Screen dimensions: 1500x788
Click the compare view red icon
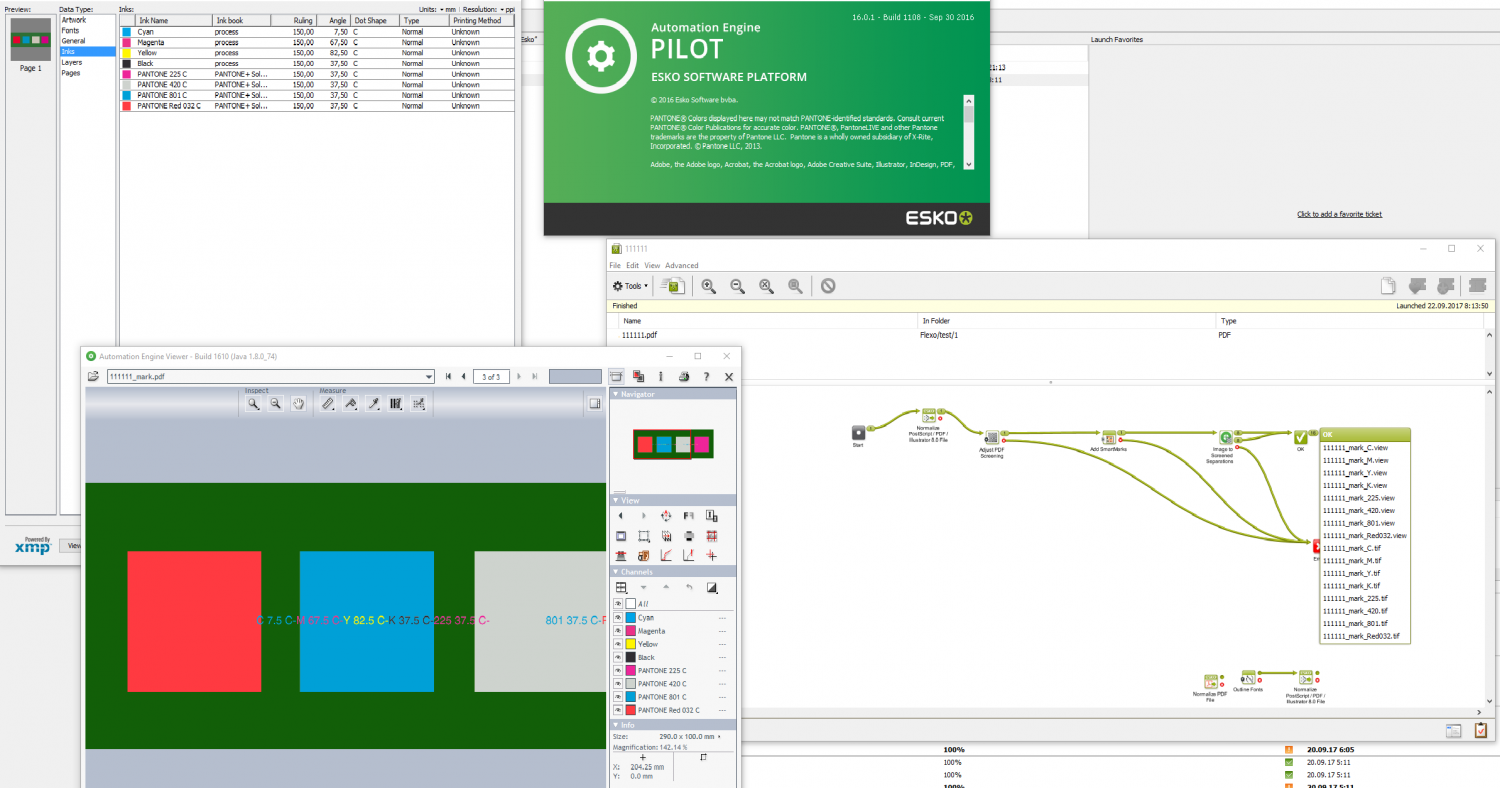coord(638,377)
